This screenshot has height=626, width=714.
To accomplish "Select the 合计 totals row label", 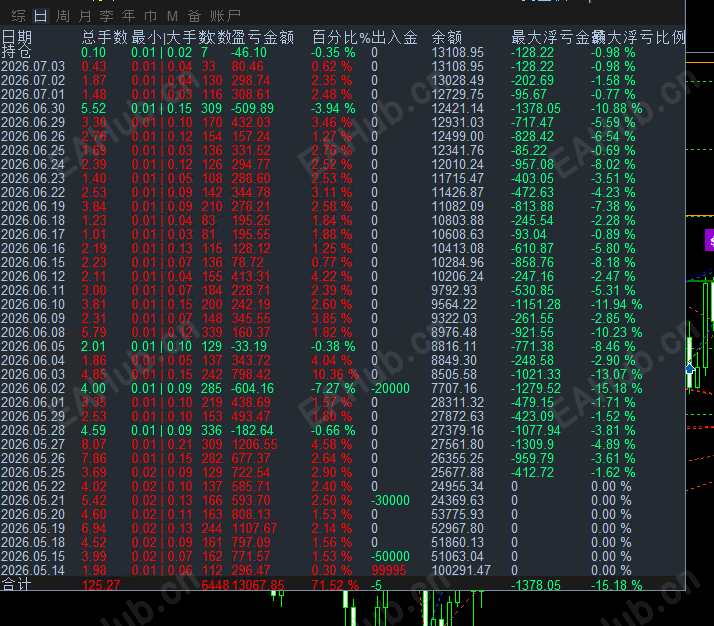I will pyautogui.click(x=16, y=584).
